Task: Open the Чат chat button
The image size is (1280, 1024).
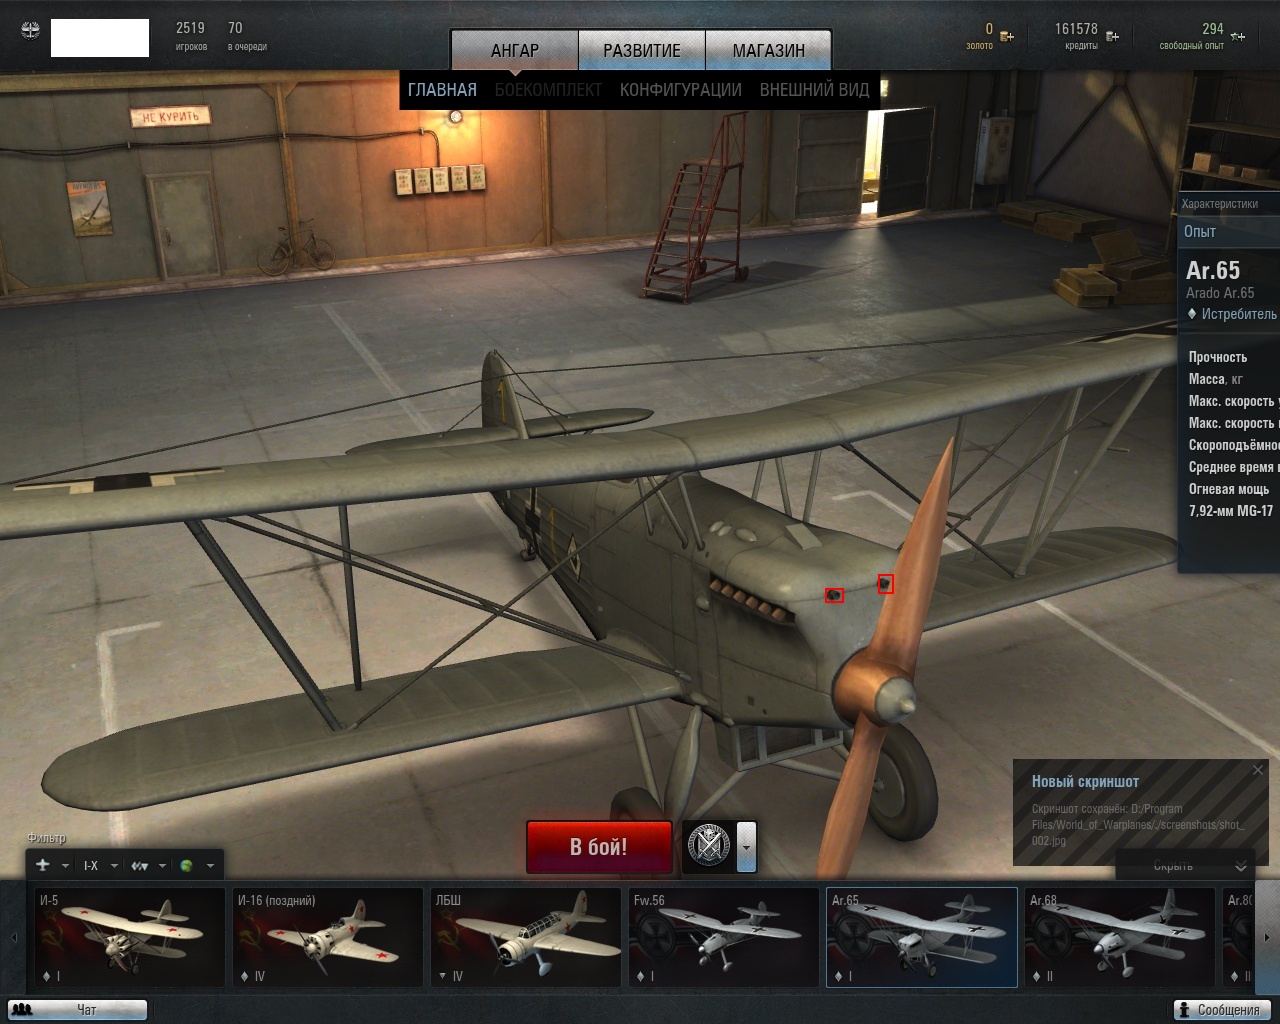Action: pos(77,1010)
